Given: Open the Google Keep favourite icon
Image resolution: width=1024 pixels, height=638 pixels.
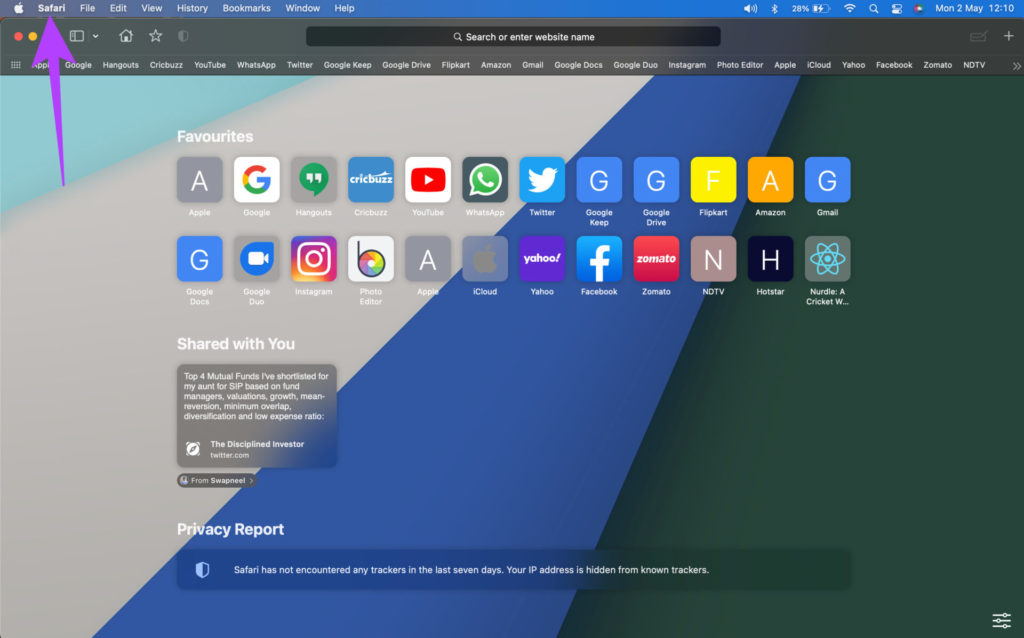Looking at the screenshot, I should pyautogui.click(x=599, y=180).
